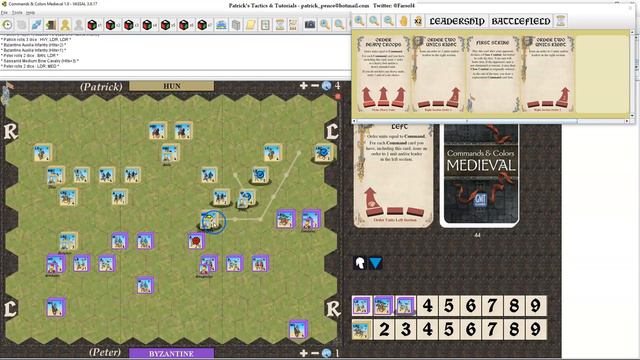Click the minus icon on the Byzantine banner bar
Viewport: 640px width, 360px height.
point(315,353)
